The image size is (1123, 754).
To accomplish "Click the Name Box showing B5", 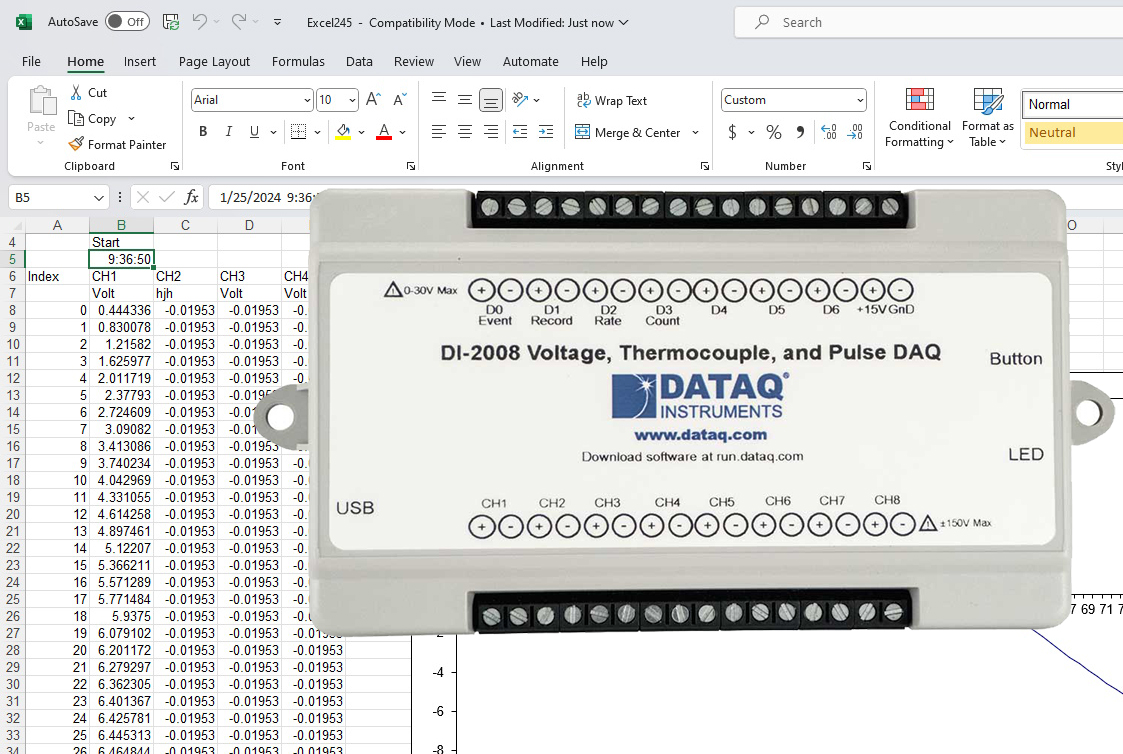I will pos(59,197).
